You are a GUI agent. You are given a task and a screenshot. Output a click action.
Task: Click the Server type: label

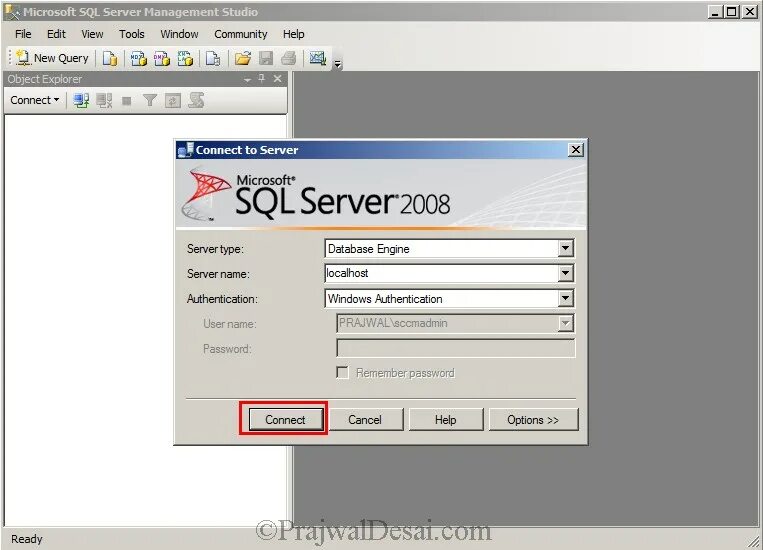216,249
